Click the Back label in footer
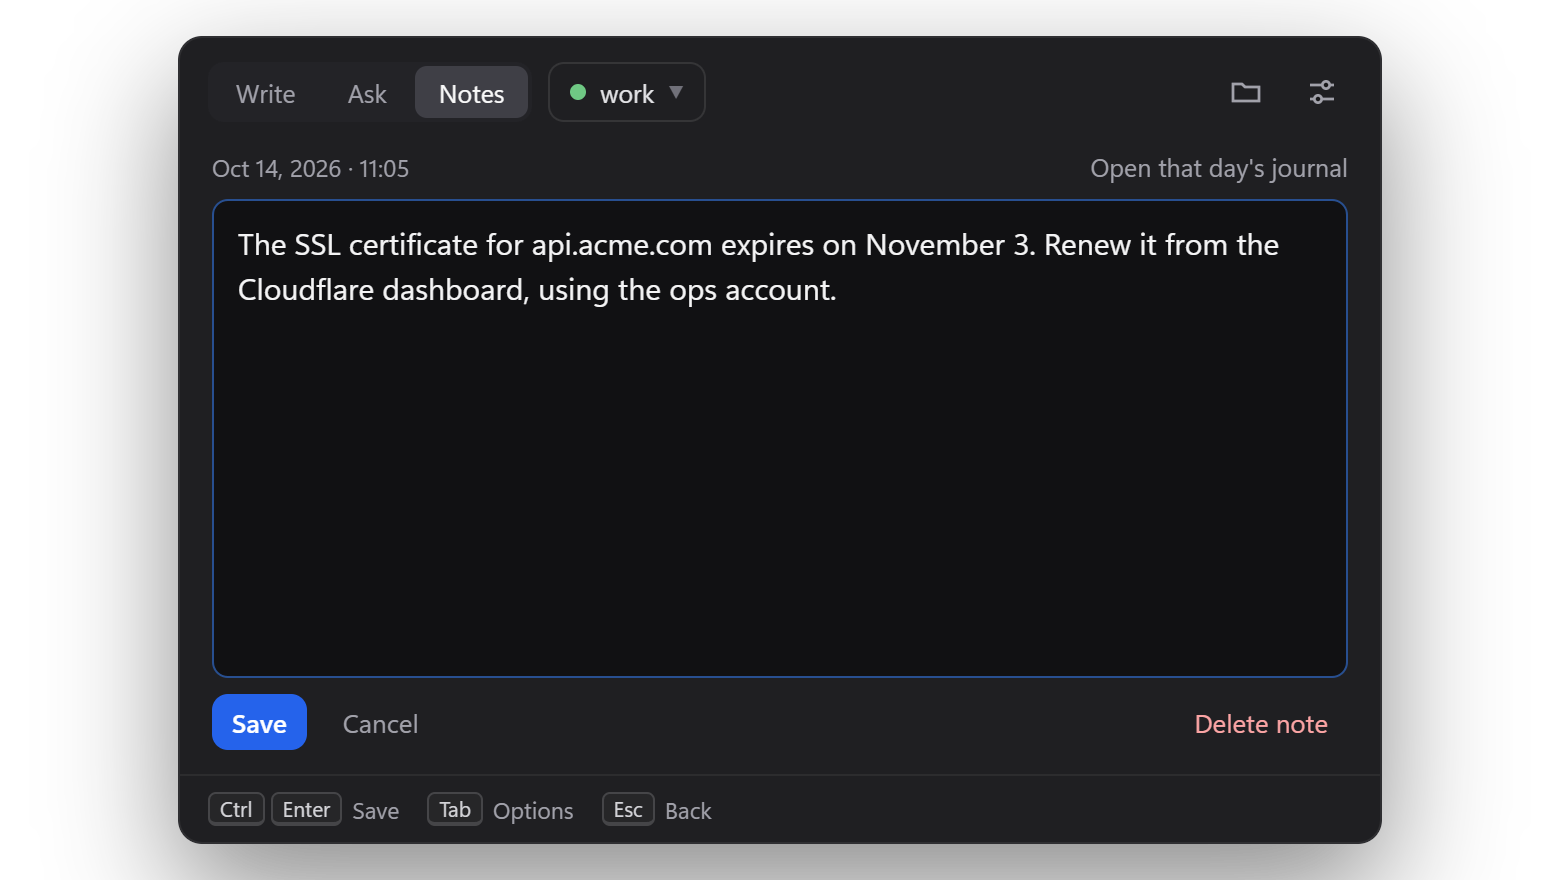The width and height of the screenshot is (1560, 880). [x=688, y=811]
